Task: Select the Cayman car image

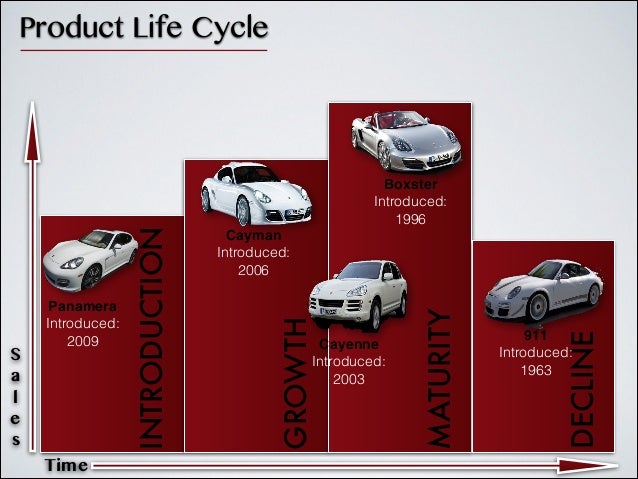Action: pyautogui.click(x=257, y=194)
